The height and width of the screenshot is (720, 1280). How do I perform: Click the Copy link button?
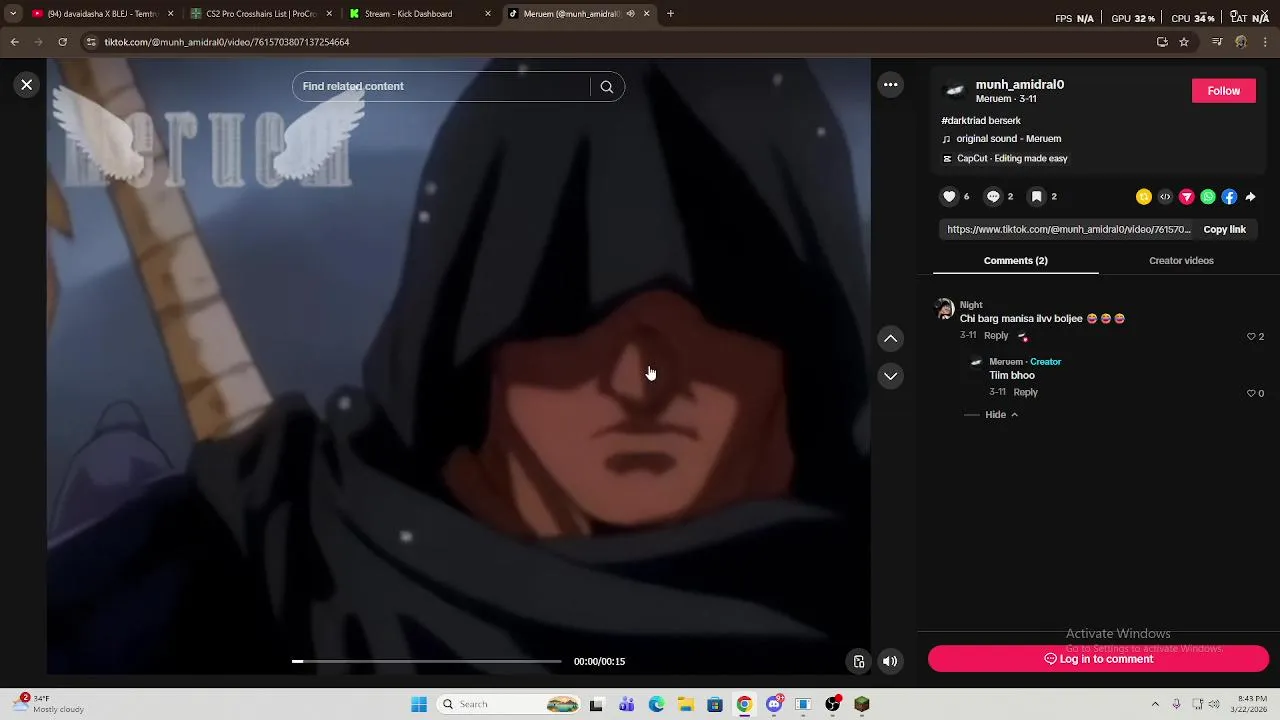(1224, 230)
